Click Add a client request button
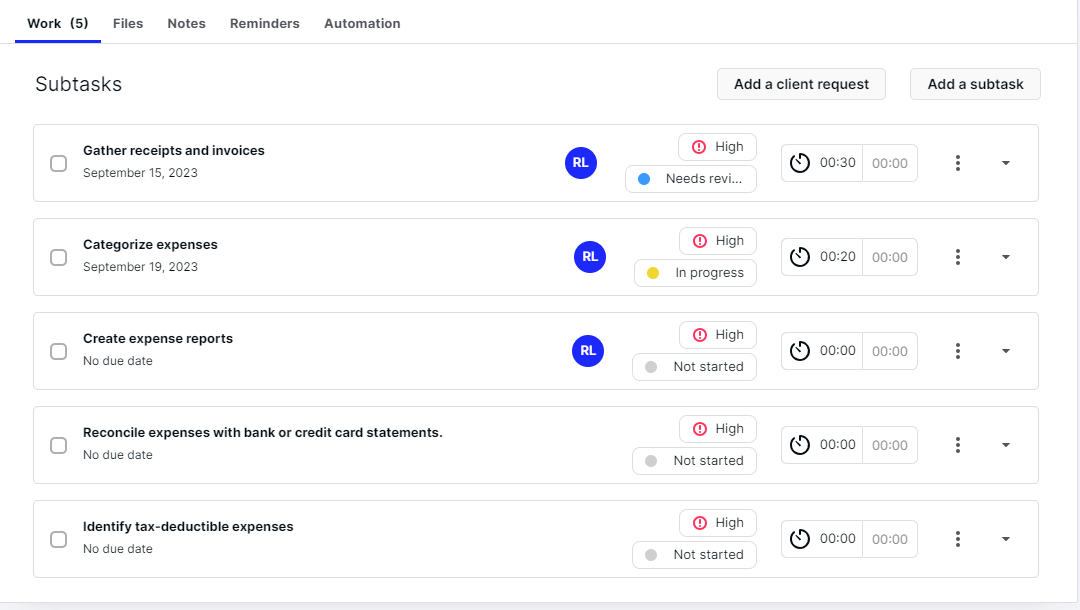Viewport: 1080px width, 610px height. (x=801, y=84)
